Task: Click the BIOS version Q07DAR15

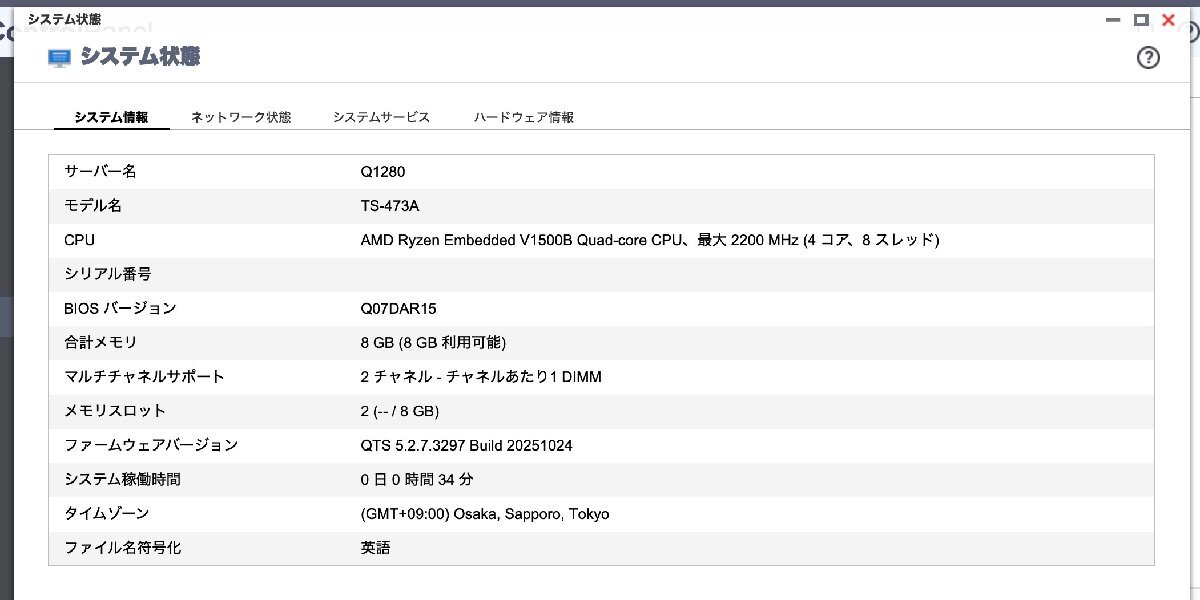Action: (x=399, y=309)
